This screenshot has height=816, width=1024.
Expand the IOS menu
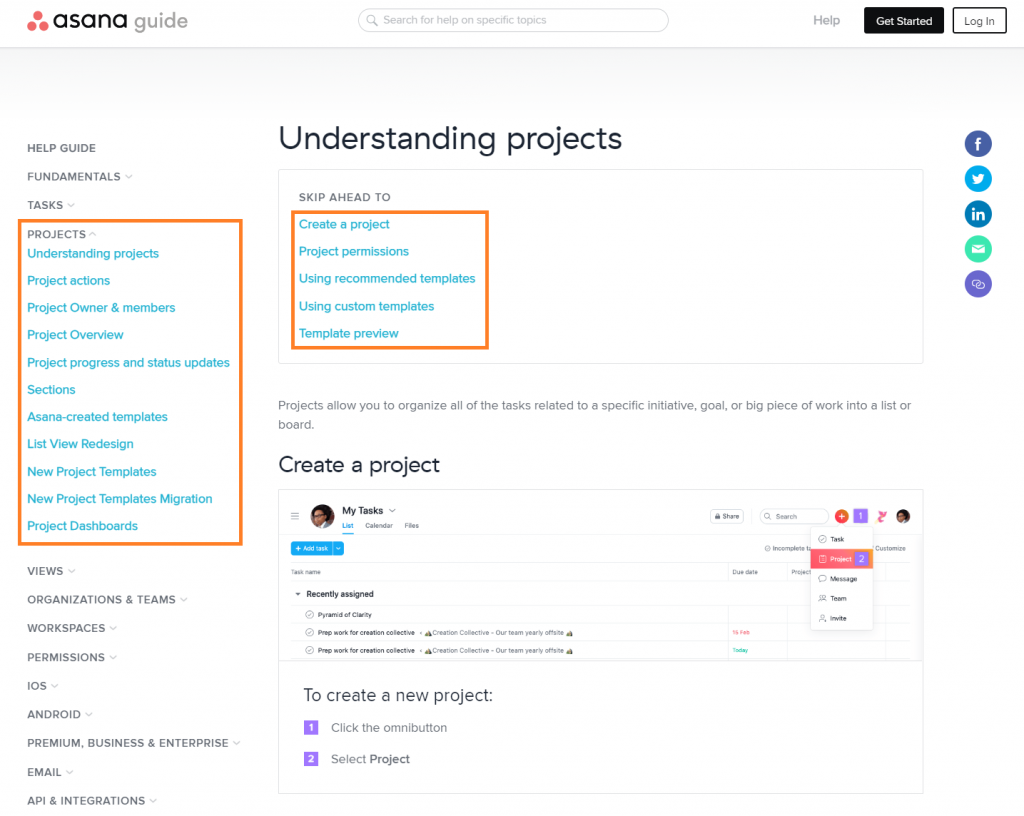pos(42,686)
